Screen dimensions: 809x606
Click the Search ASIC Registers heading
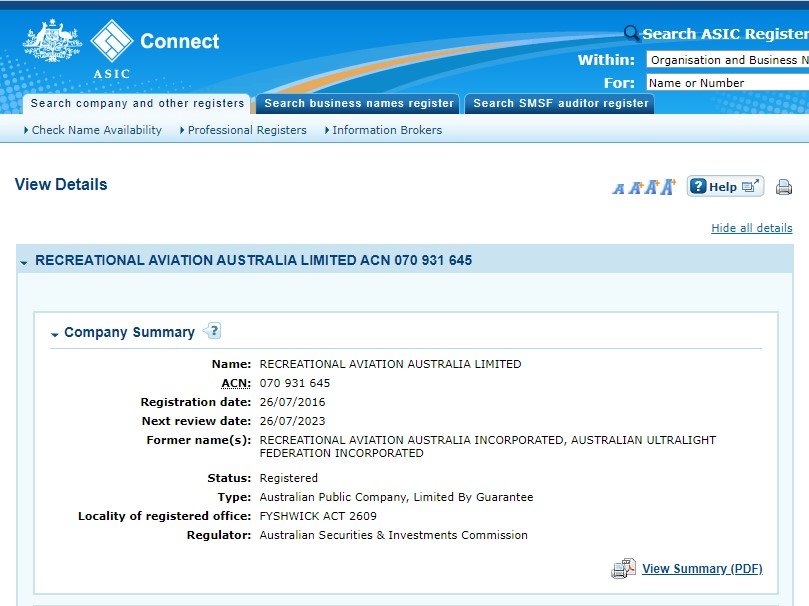(x=725, y=34)
